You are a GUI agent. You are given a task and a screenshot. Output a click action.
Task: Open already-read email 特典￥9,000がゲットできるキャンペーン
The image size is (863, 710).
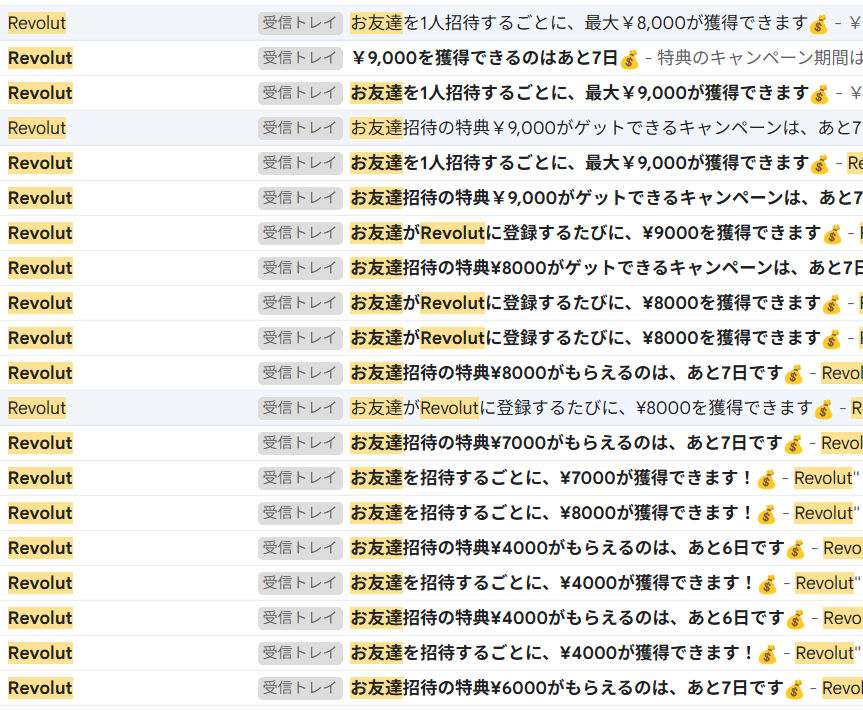(600, 128)
